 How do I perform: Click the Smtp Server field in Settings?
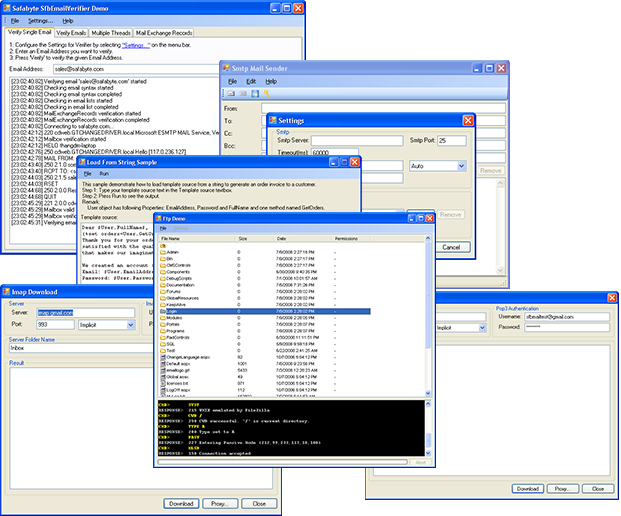pos(357,141)
